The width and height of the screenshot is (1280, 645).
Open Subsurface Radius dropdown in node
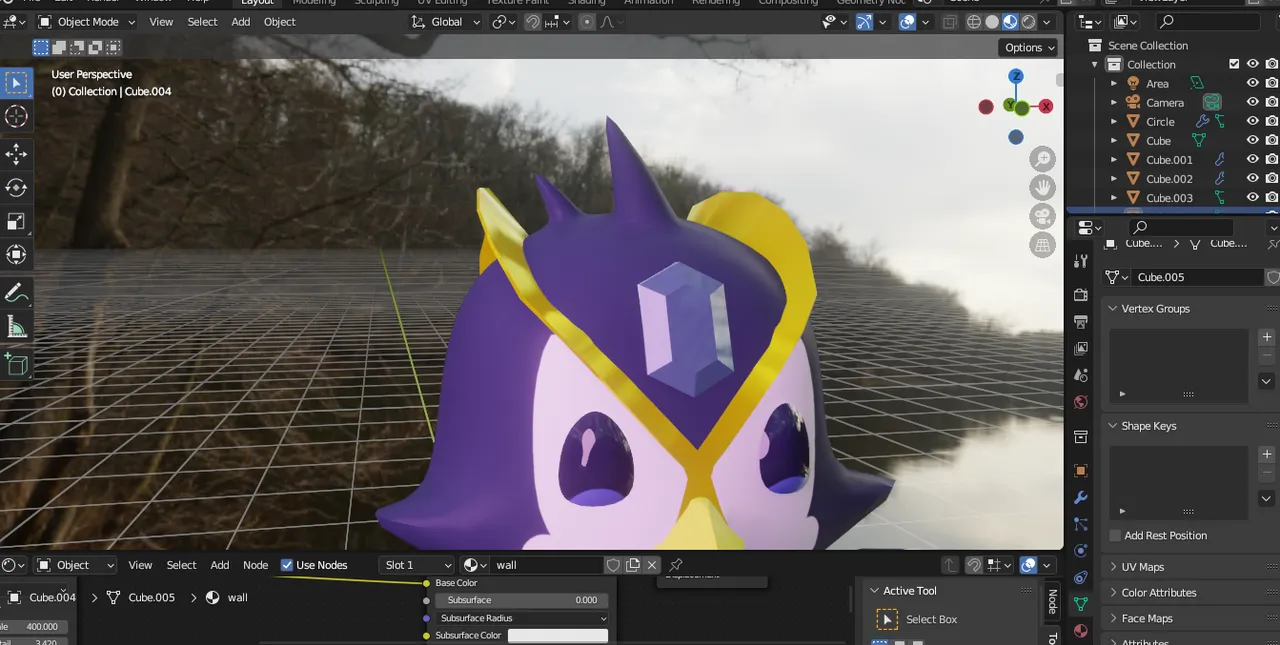coord(522,618)
